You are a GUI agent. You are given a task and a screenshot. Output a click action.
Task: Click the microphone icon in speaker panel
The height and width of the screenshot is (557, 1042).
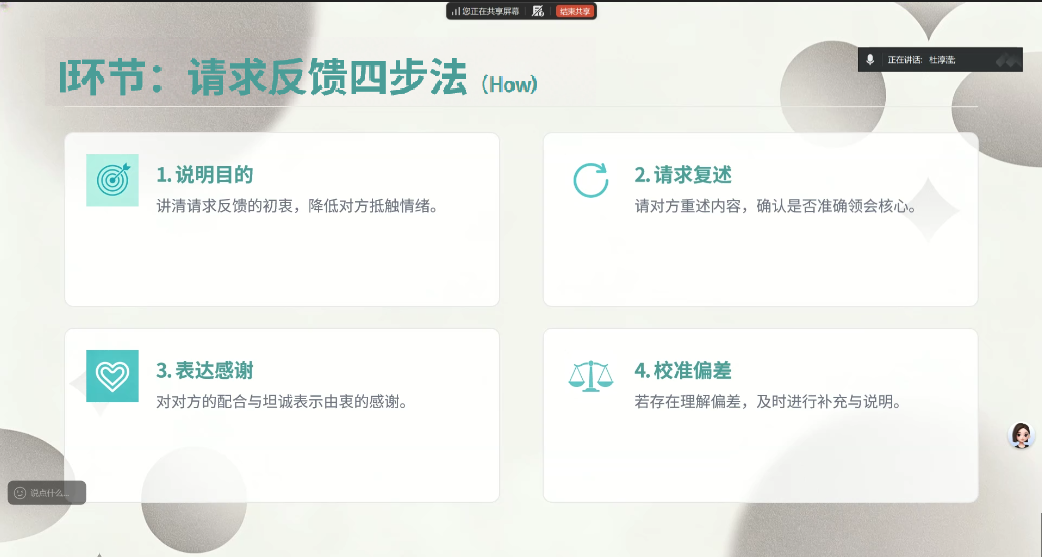[x=870, y=60]
